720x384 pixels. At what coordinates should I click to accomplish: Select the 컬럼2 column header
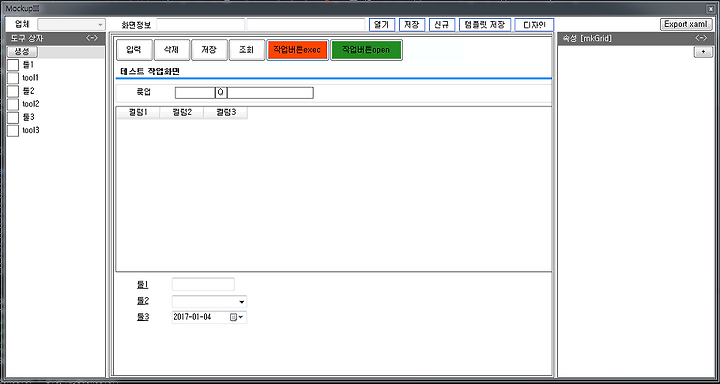pos(181,113)
